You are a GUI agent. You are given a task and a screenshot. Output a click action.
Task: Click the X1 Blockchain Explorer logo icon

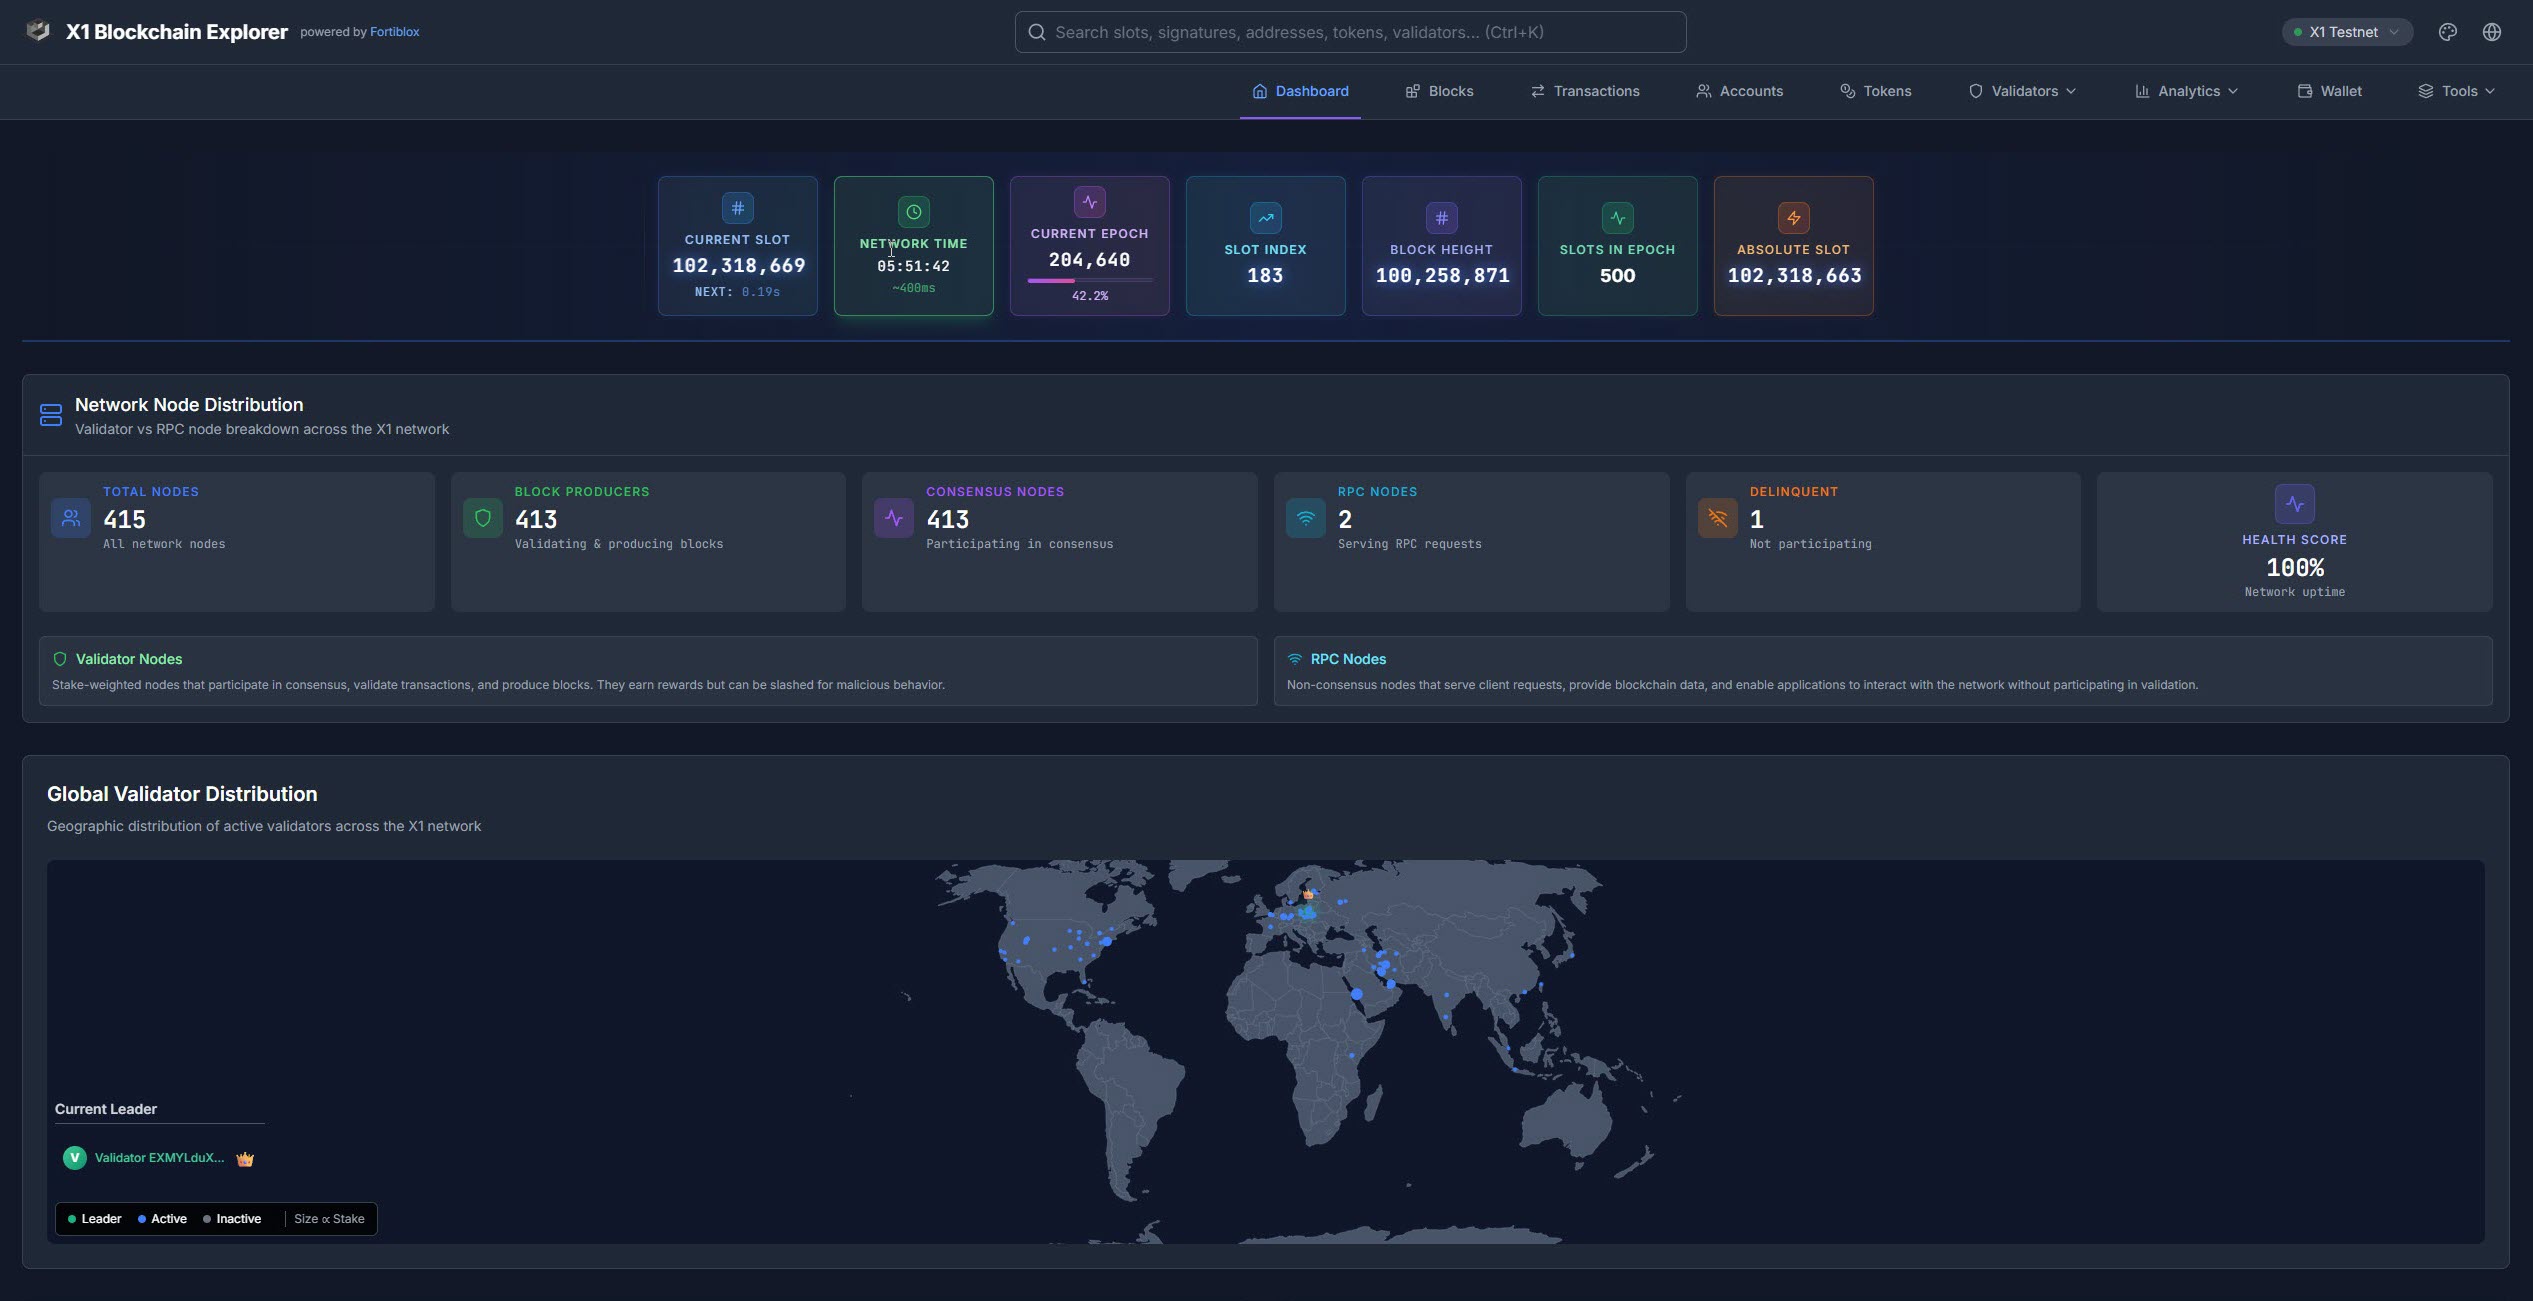click(x=38, y=31)
